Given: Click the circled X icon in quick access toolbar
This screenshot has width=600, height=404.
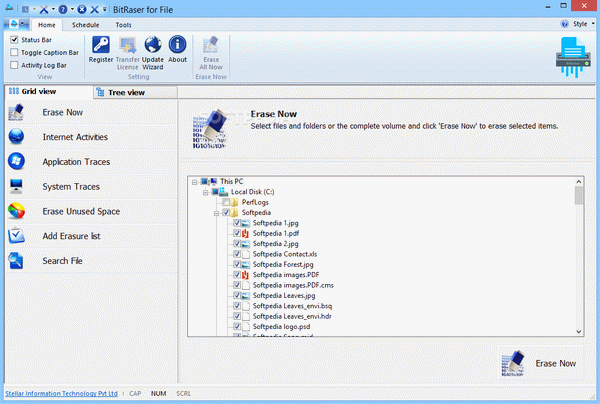Looking at the screenshot, I should coord(82,9).
